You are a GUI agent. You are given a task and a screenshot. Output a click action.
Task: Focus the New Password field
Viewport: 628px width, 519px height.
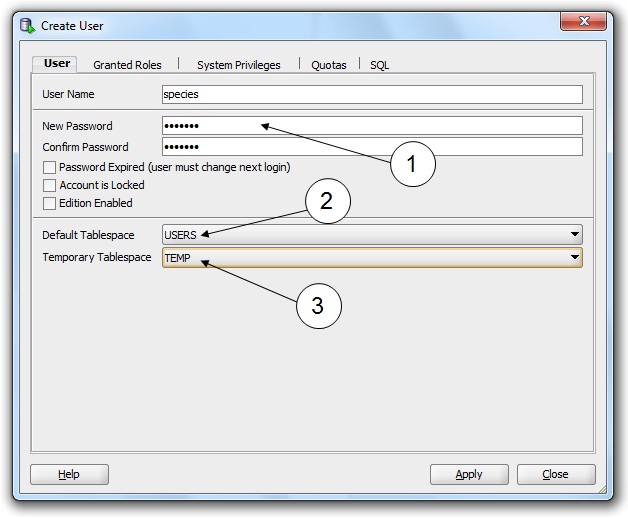[372, 126]
